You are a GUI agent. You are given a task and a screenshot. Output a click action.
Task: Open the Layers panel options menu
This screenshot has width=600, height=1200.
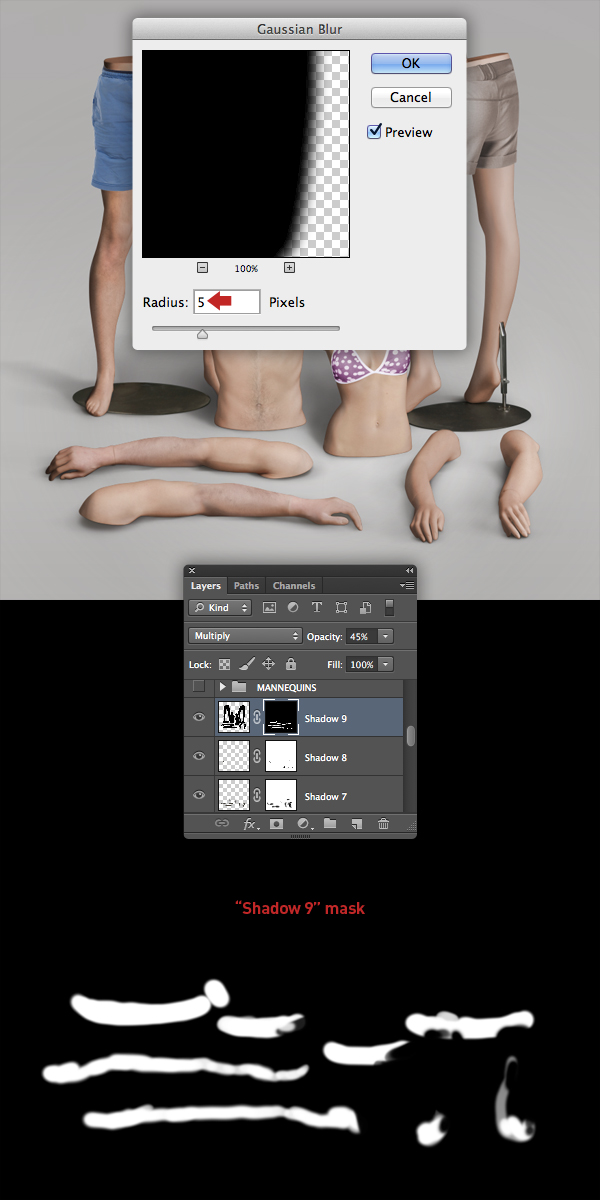click(407, 585)
